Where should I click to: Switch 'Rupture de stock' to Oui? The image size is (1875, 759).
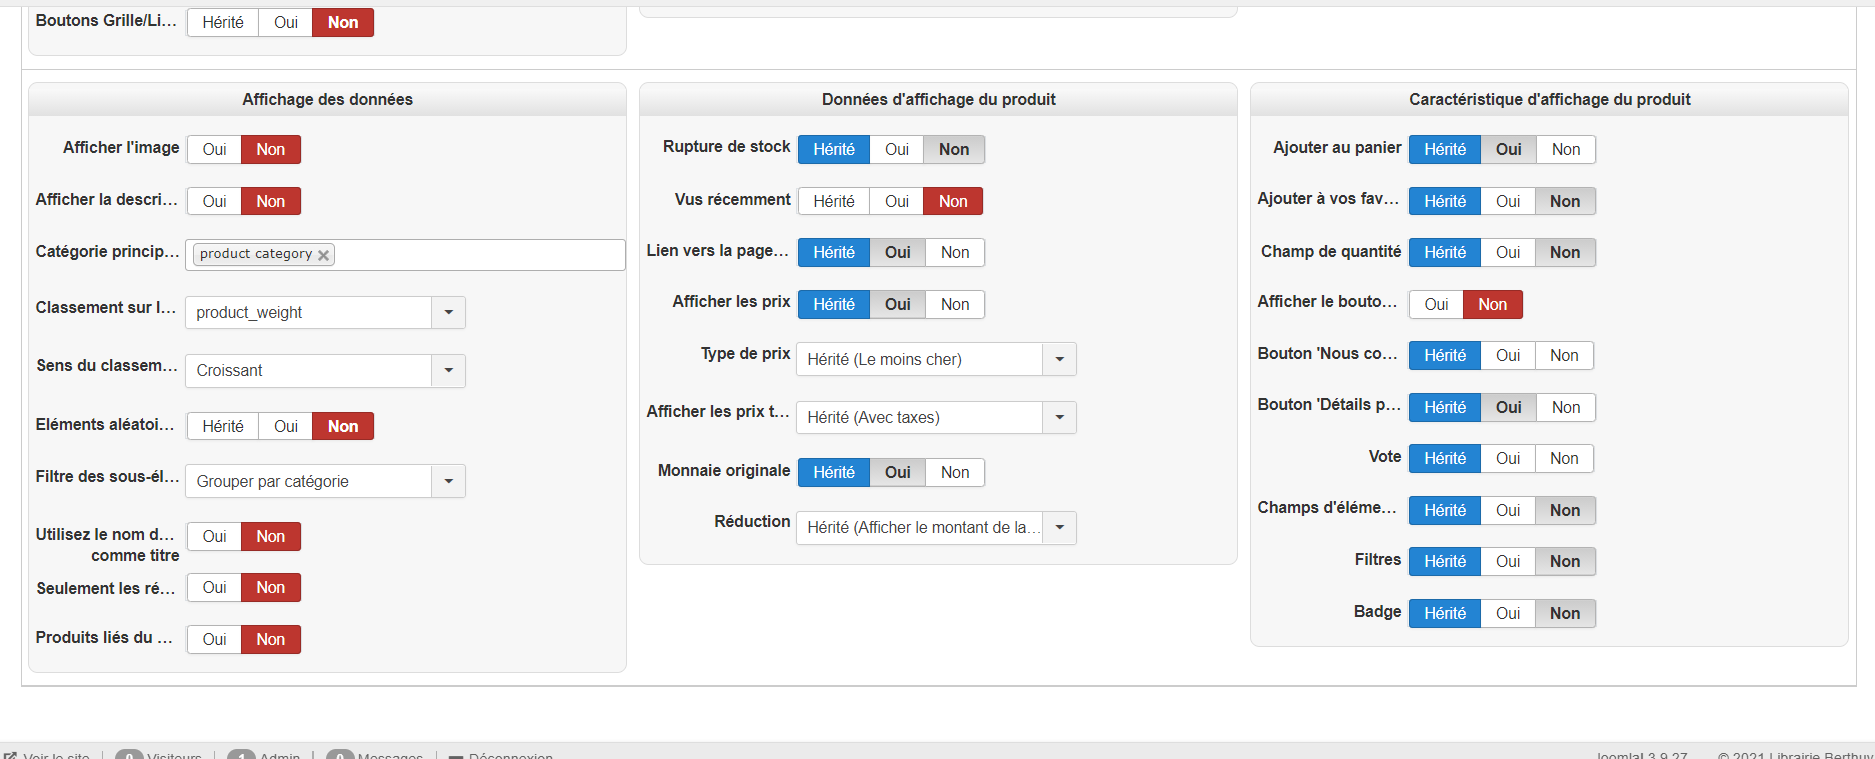(896, 150)
